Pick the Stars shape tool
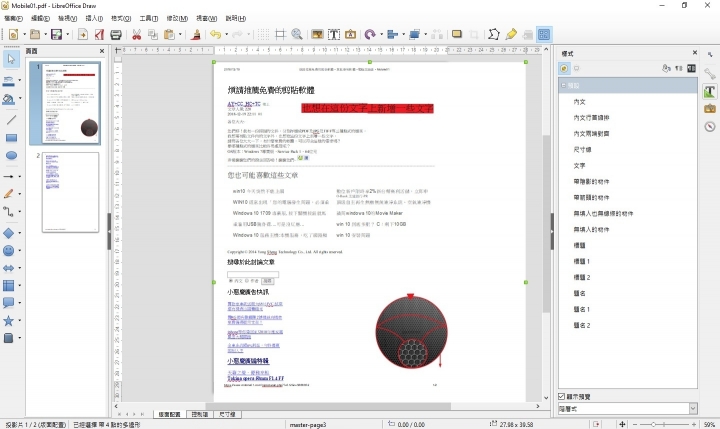The height and width of the screenshot is (429, 720). coord(8,321)
